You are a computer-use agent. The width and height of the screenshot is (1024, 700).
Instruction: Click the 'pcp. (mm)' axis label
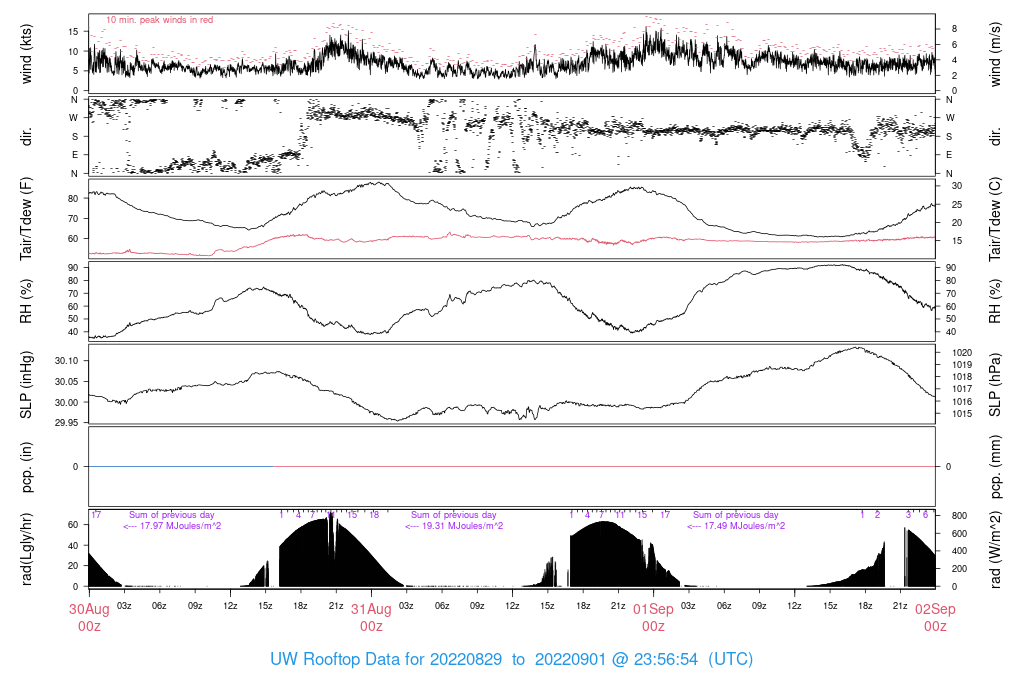995,467
